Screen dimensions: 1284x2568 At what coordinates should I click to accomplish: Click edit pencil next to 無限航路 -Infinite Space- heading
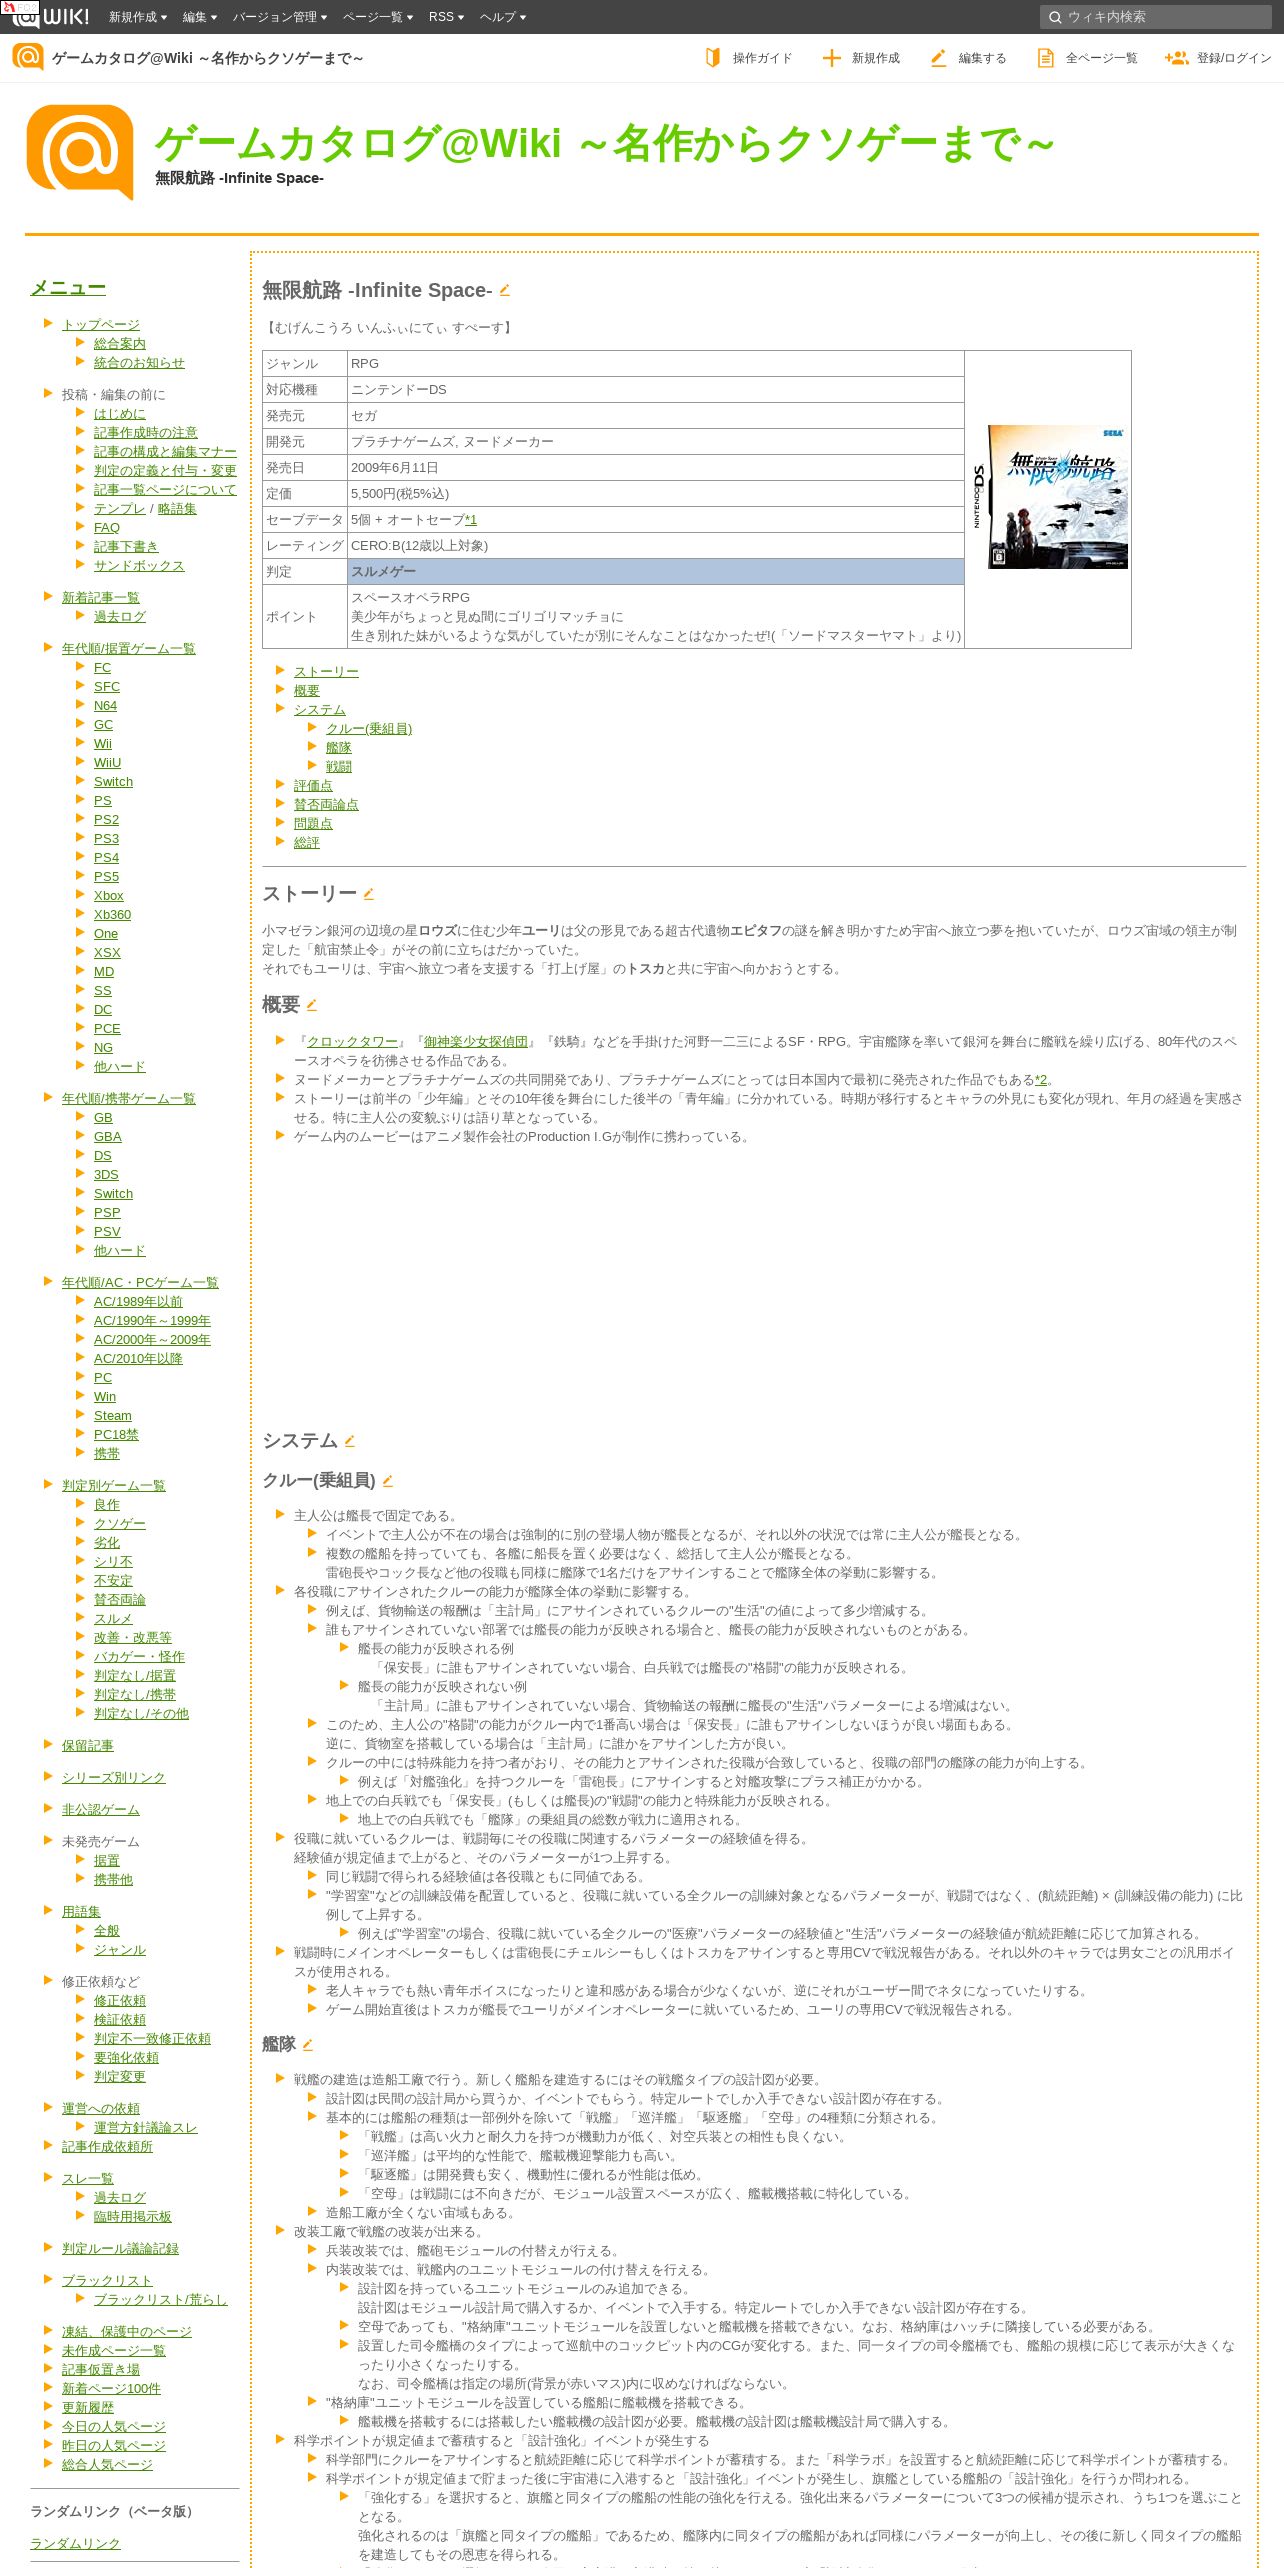click(504, 290)
